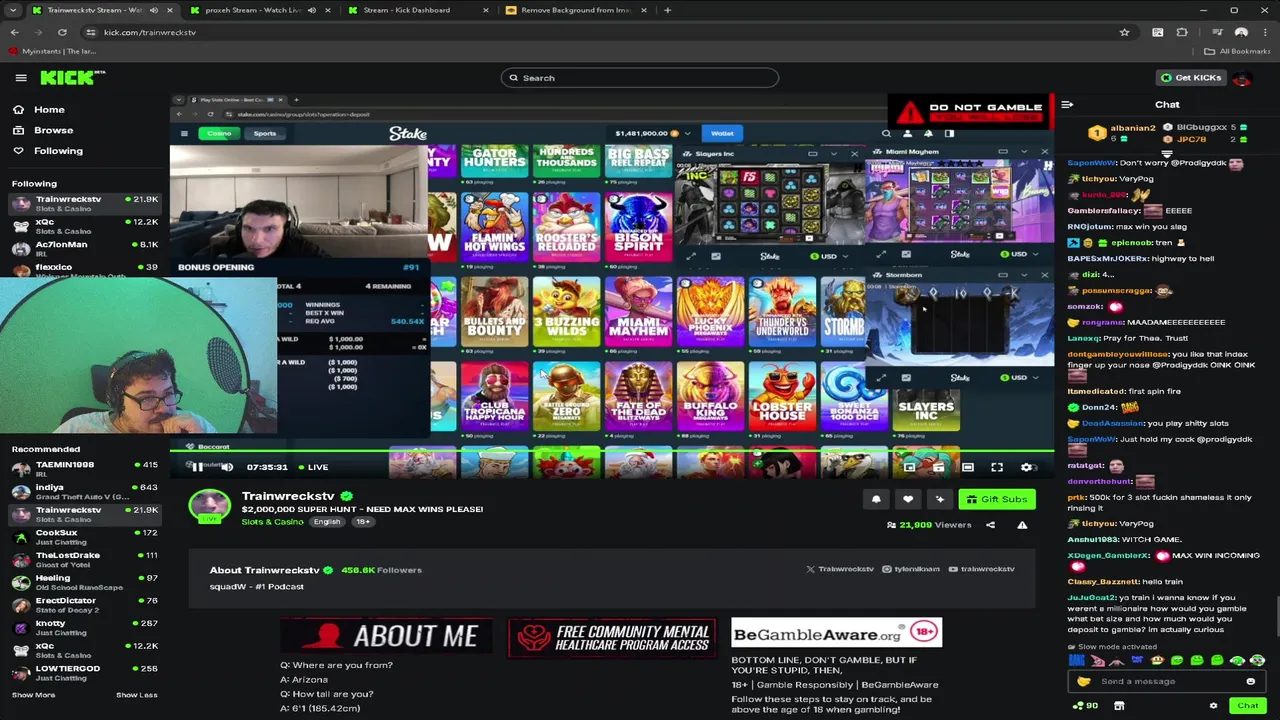This screenshot has width=1280, height=720.
Task: Open Following in the sidebar
Action: [x=48, y=151]
